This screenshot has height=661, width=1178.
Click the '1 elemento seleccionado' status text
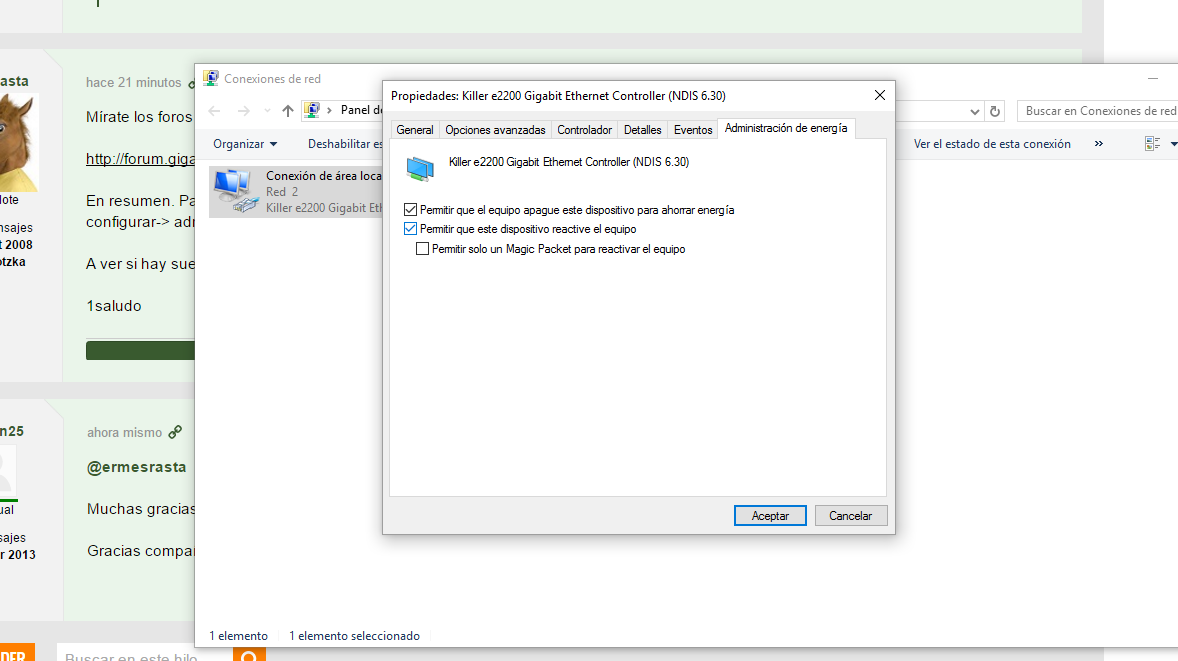[x=355, y=635]
